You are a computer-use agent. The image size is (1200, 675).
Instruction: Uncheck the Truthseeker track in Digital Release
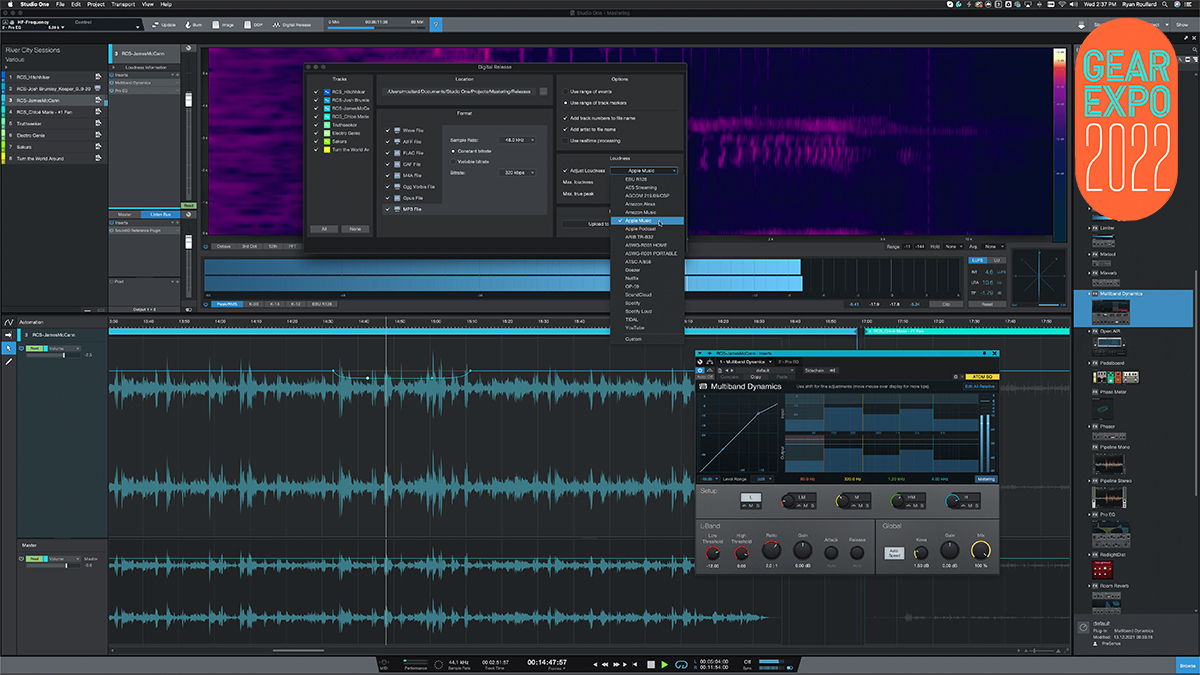(316, 124)
